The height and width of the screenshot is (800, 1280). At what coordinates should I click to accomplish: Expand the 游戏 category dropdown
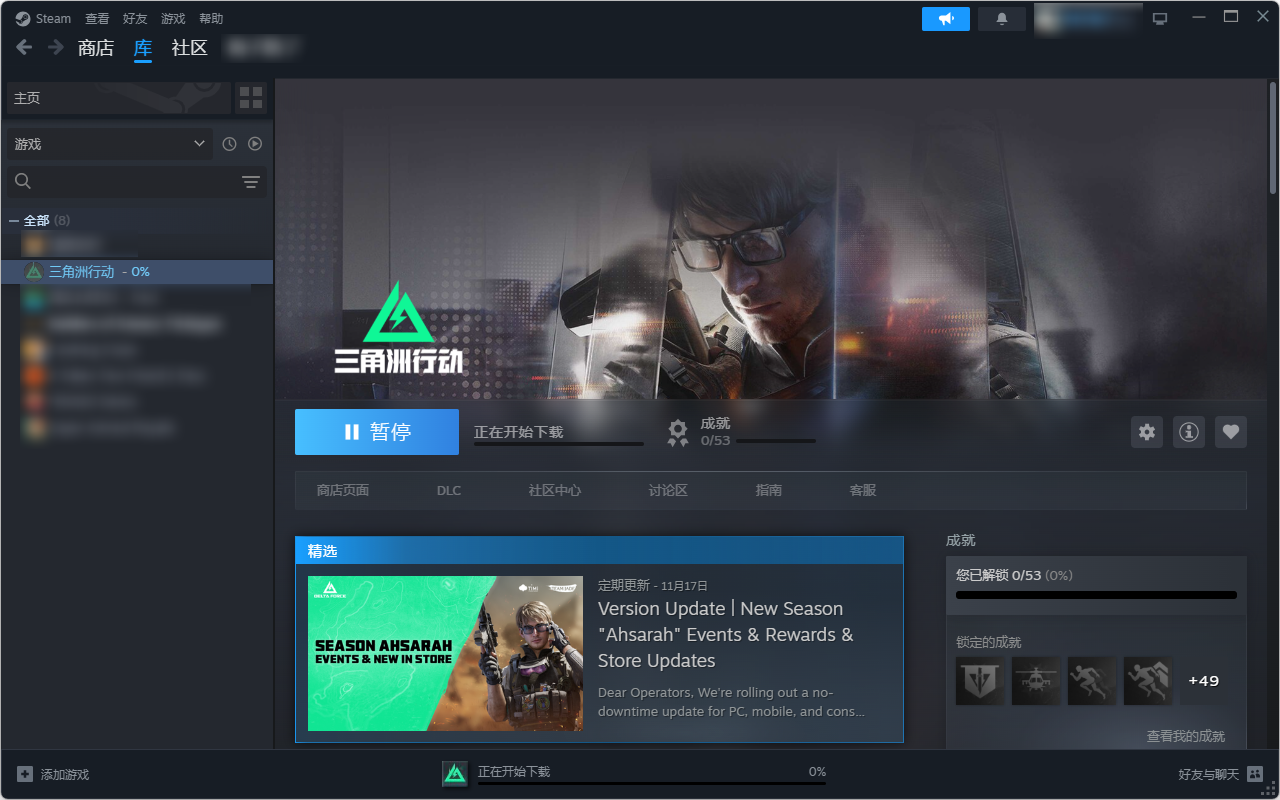[110, 144]
